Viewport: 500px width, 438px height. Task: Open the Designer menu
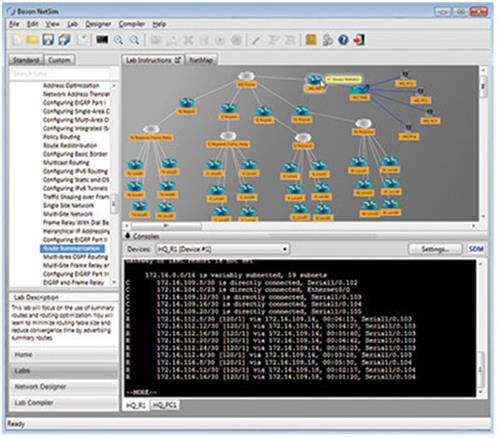tap(98, 24)
